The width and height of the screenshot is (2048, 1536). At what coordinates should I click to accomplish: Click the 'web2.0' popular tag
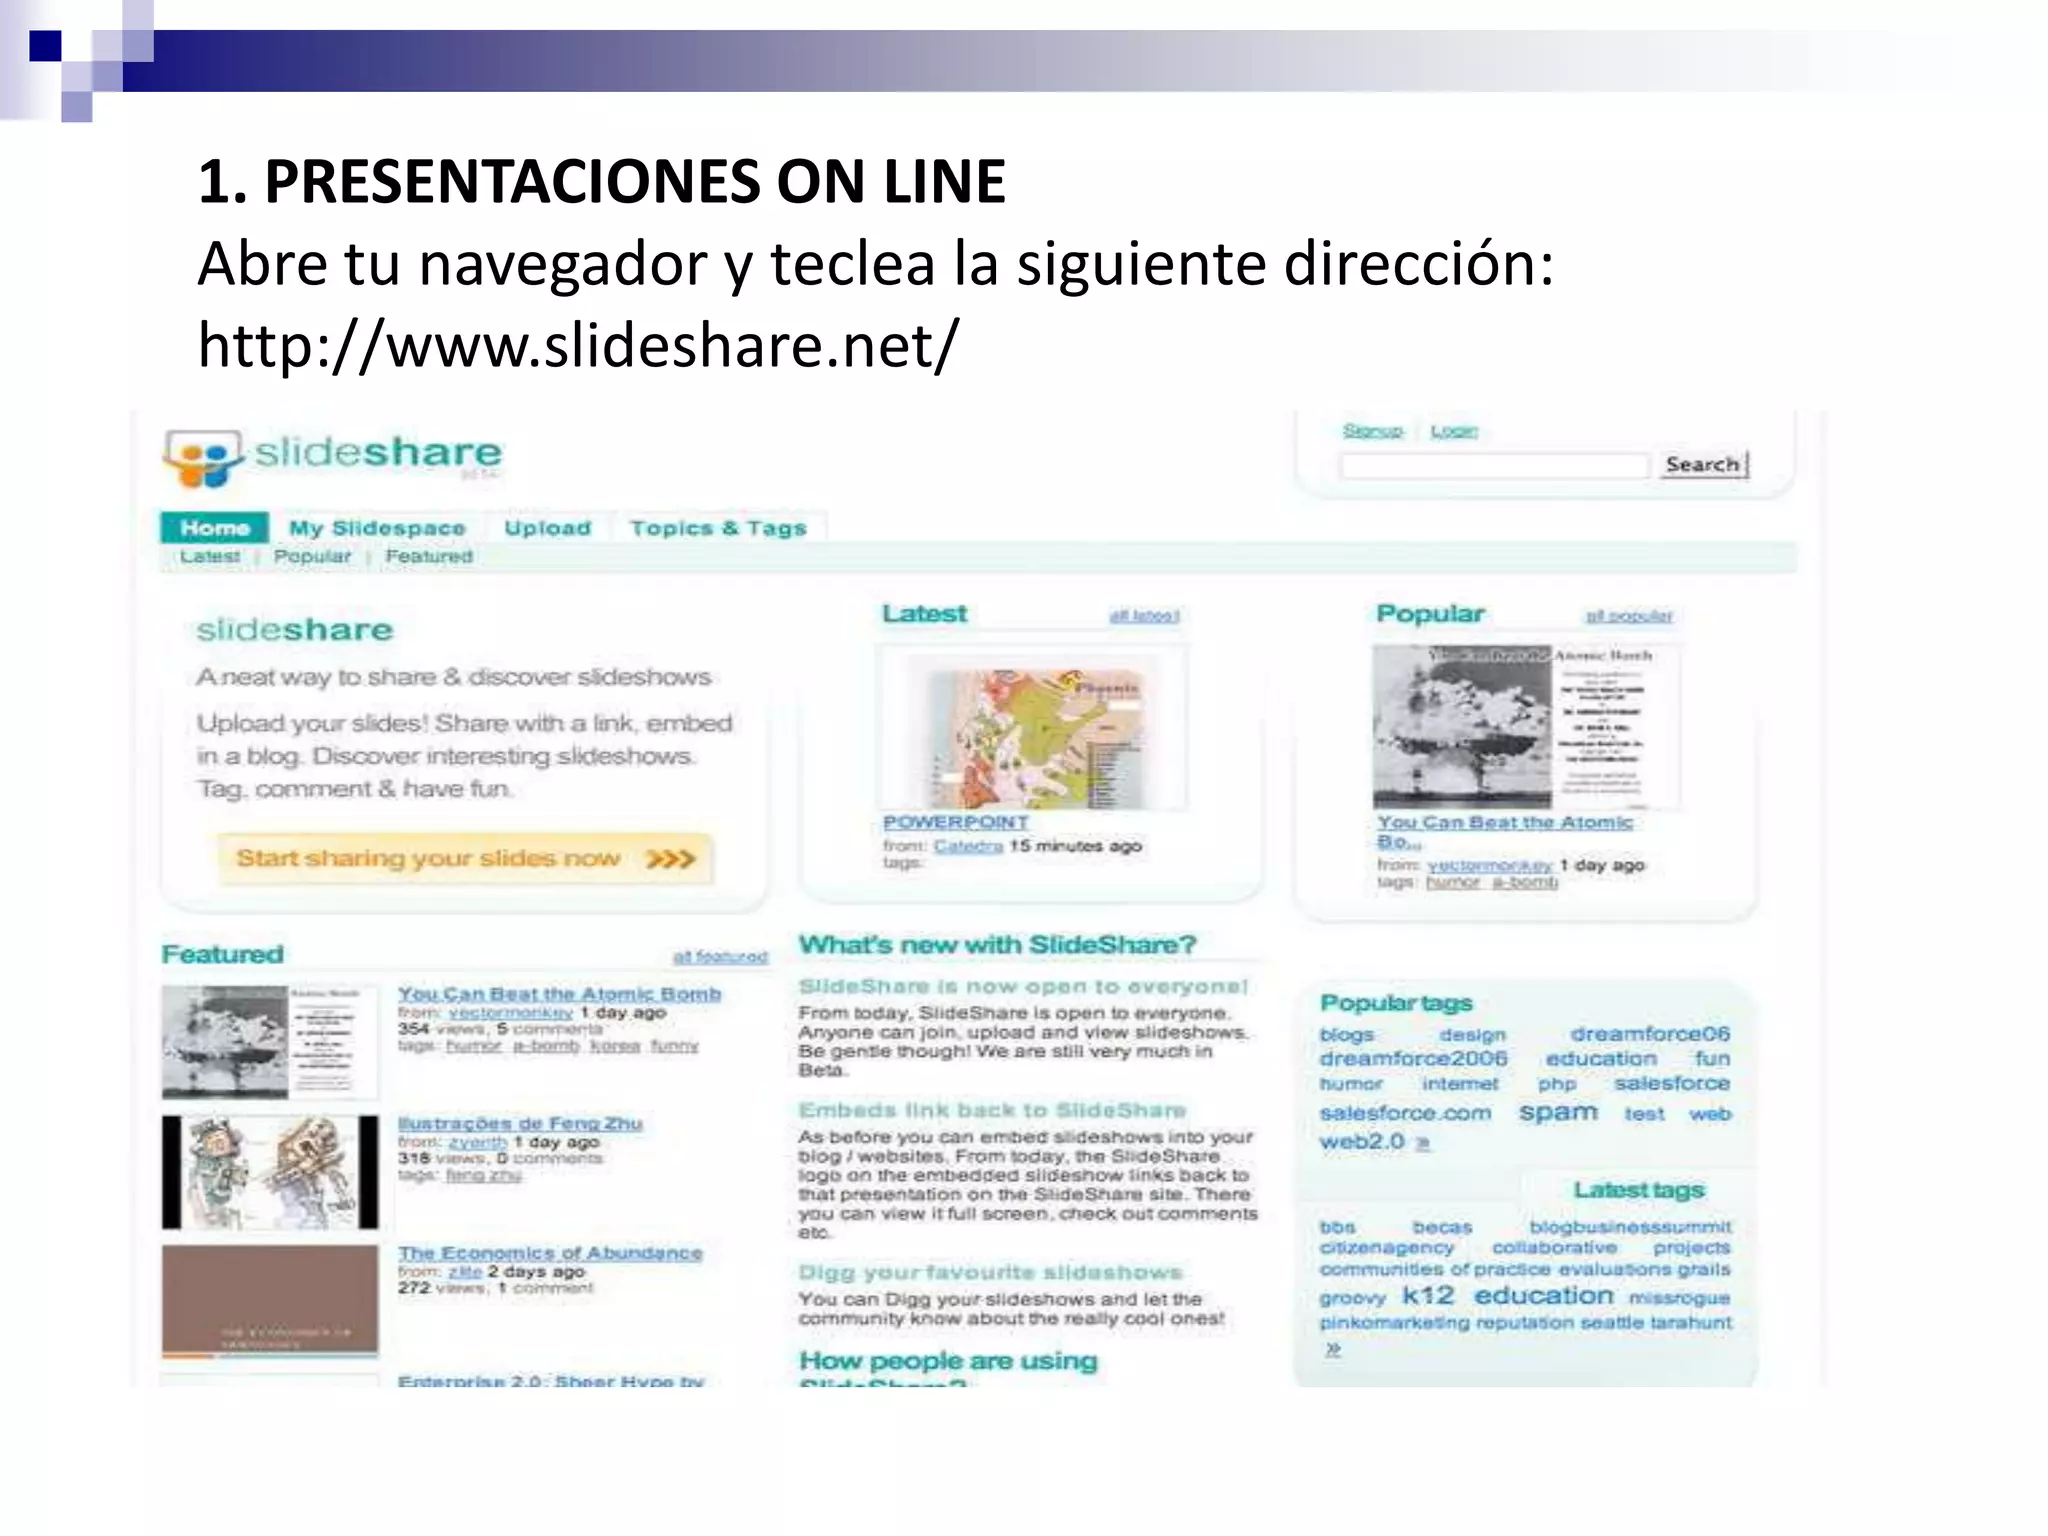[1362, 1142]
